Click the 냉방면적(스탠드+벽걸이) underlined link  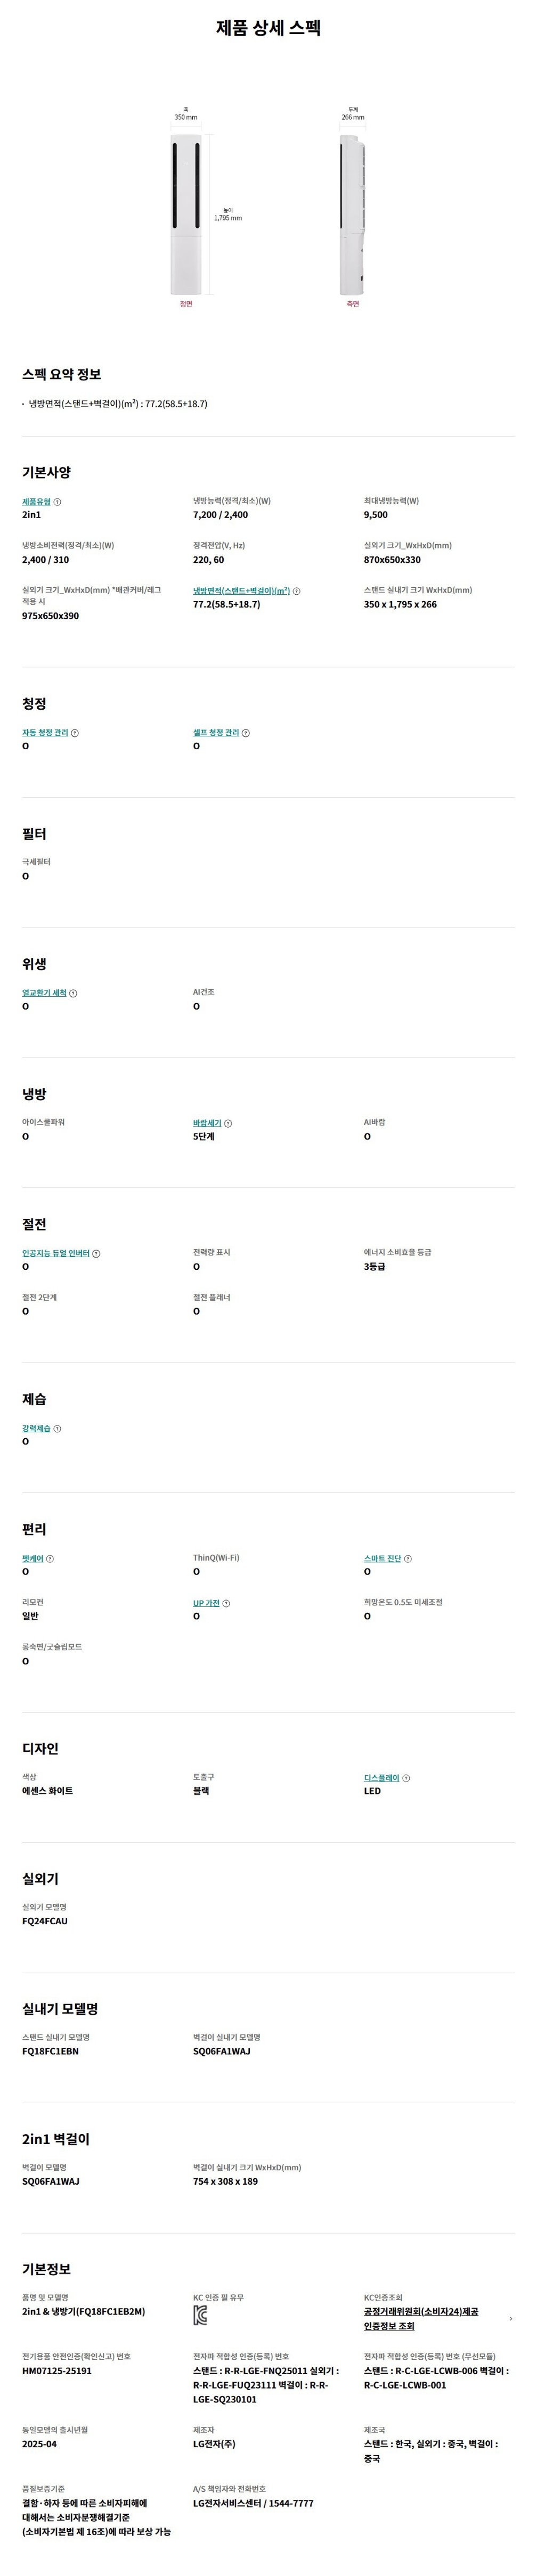pyautogui.click(x=241, y=591)
